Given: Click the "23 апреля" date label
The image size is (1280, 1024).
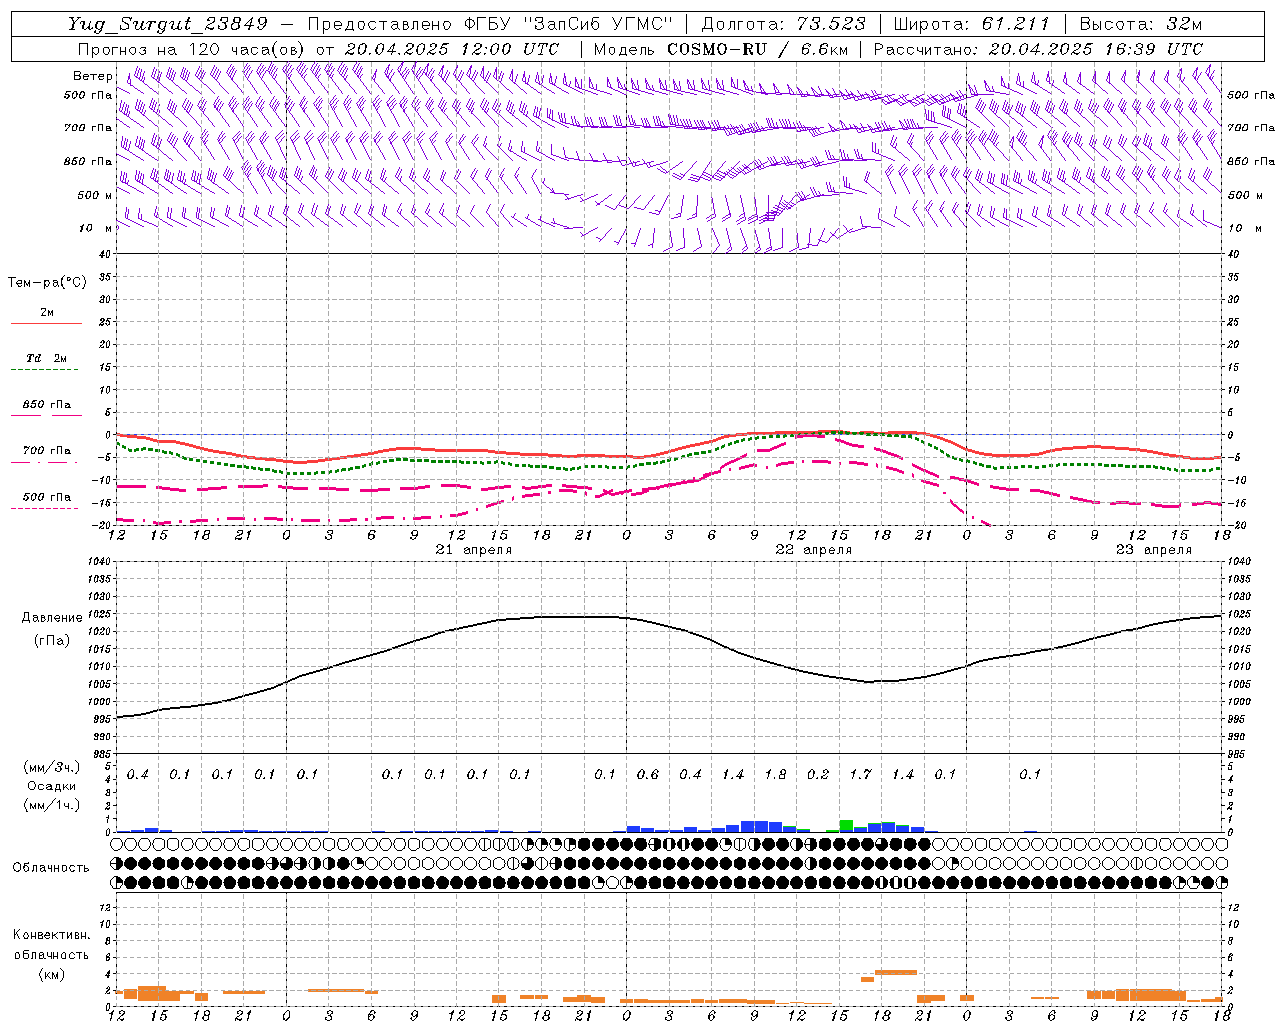Looking at the screenshot, I should point(1154,550).
